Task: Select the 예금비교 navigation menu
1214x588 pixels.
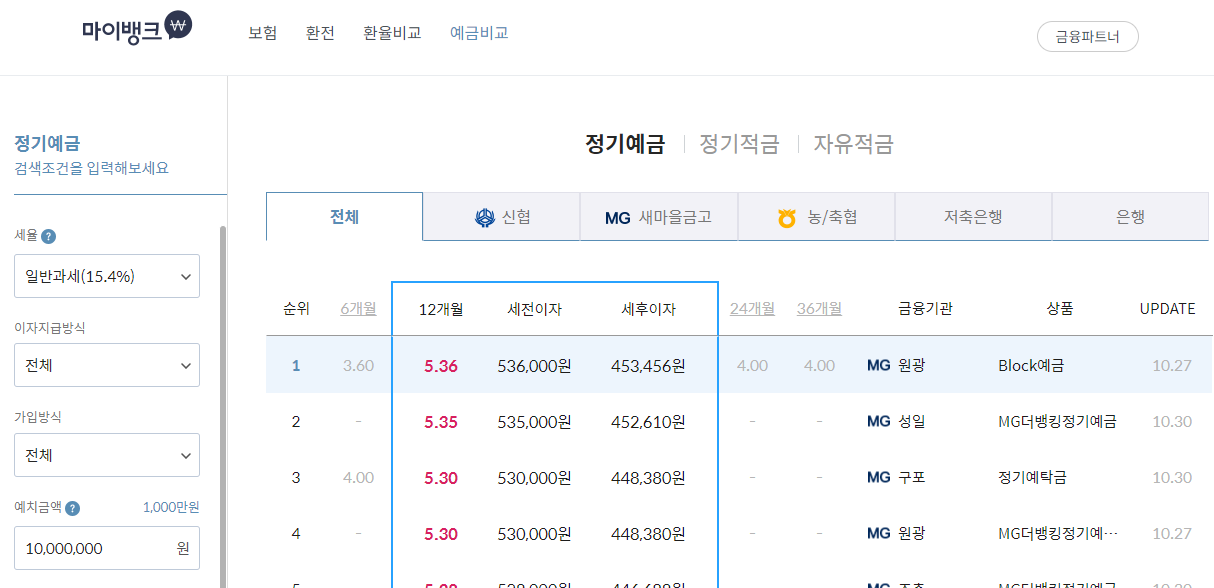Action: click(x=478, y=32)
